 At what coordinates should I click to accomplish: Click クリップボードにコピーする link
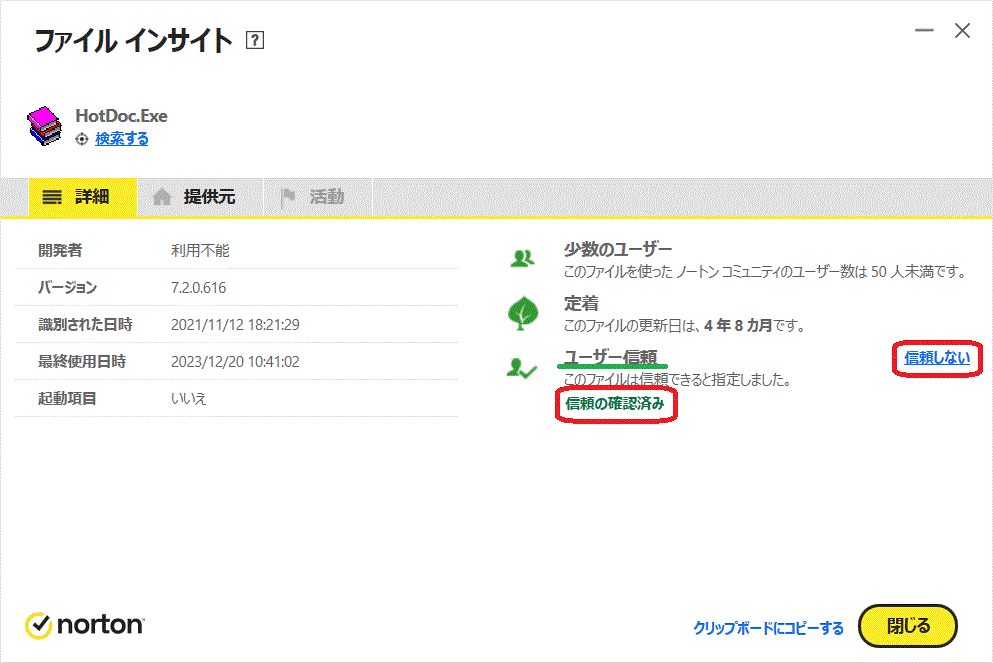[768, 628]
